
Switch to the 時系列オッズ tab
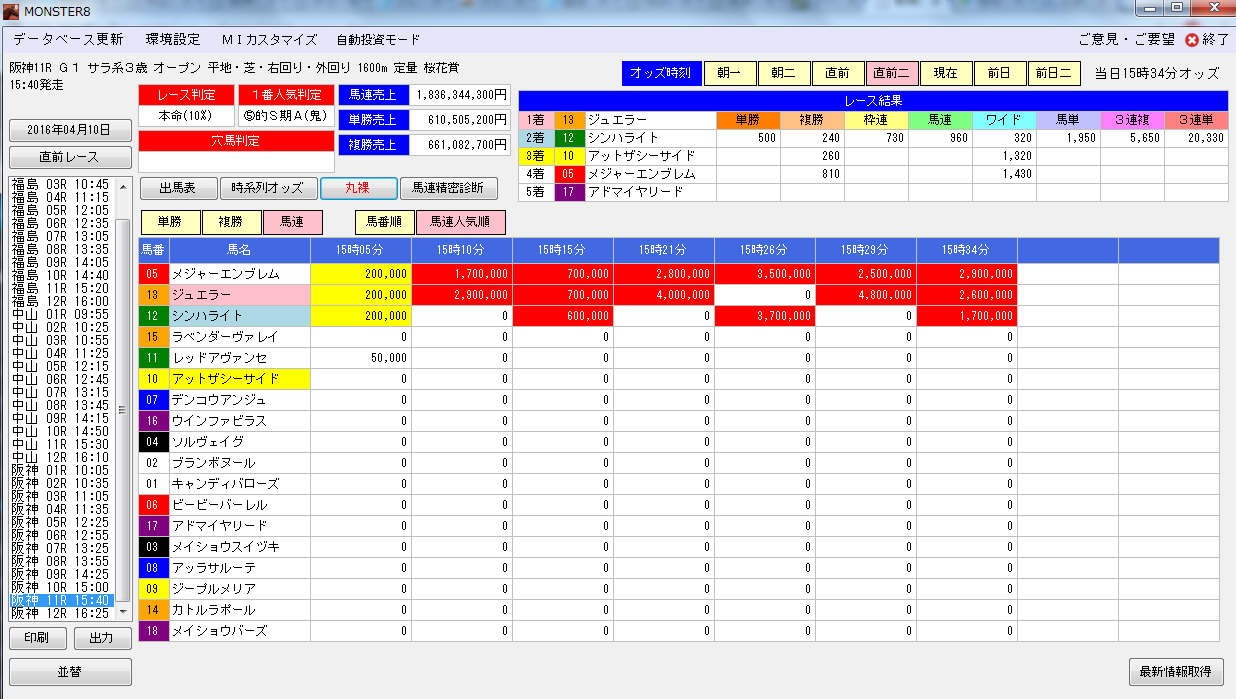click(267, 188)
